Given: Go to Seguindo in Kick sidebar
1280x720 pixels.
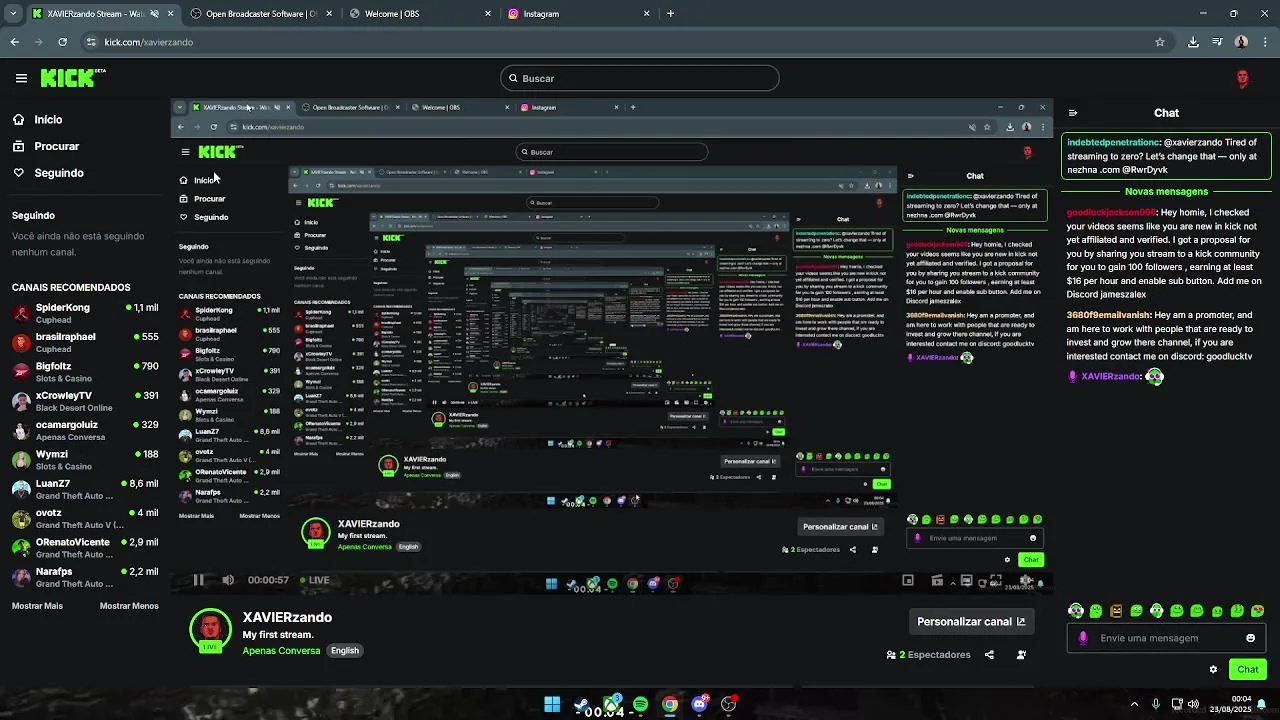Looking at the screenshot, I should pyautogui.click(x=48, y=173).
